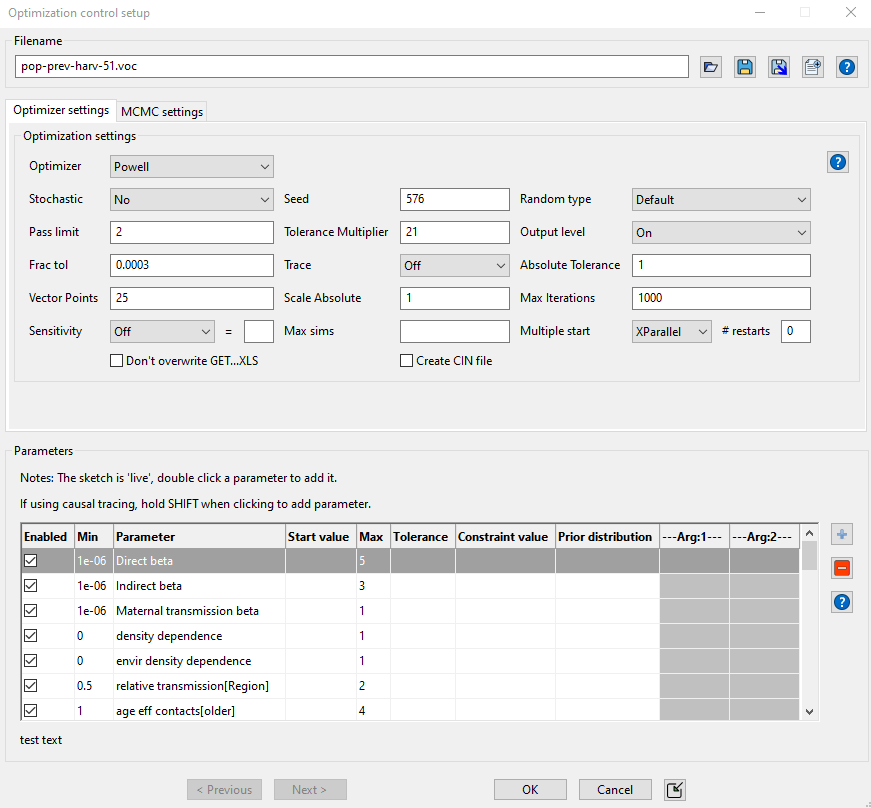Edit the Seed value field
The height and width of the screenshot is (808, 871).
454,199
